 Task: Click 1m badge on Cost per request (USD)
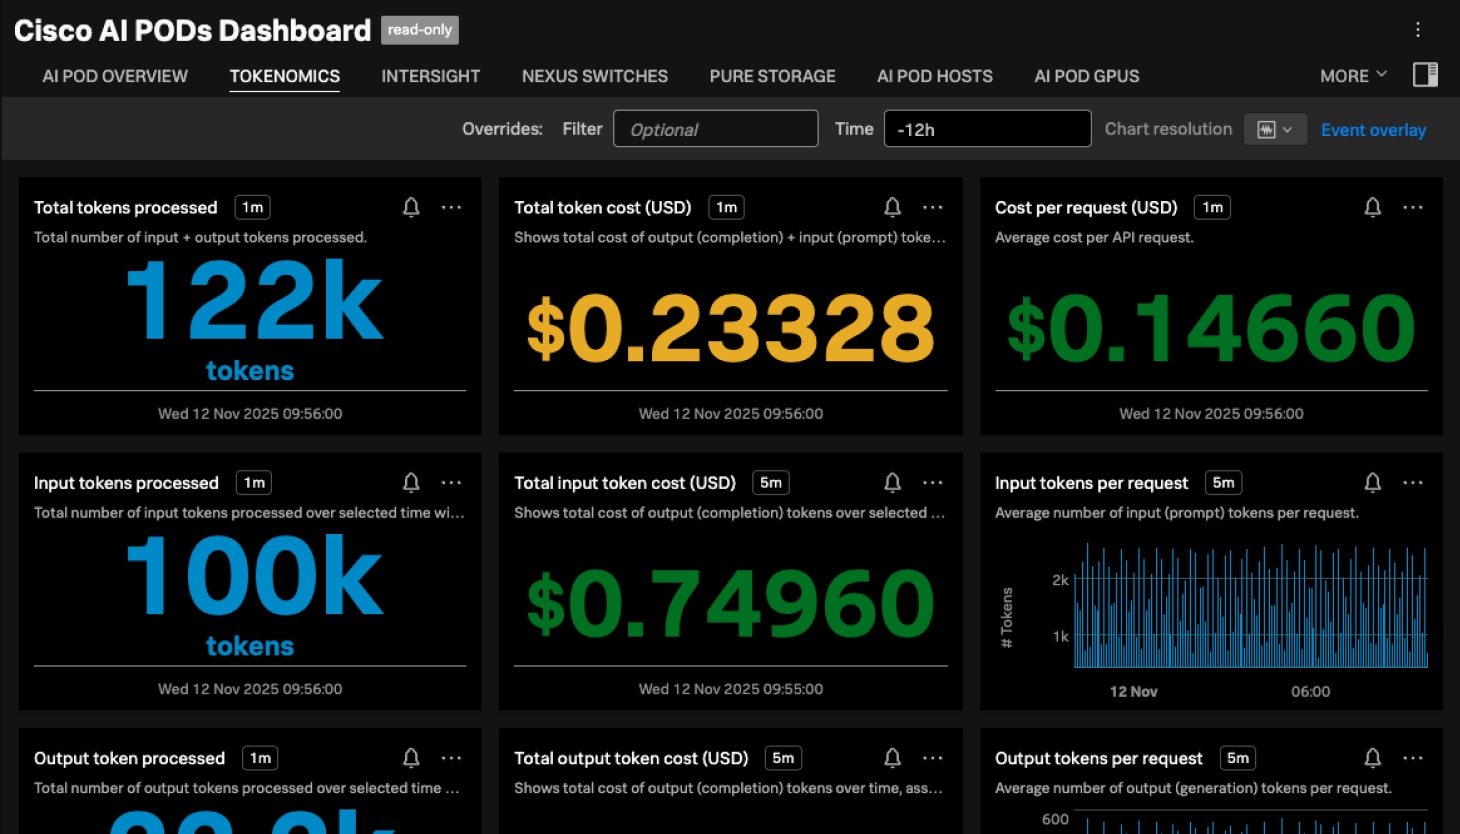pyautogui.click(x=1213, y=207)
